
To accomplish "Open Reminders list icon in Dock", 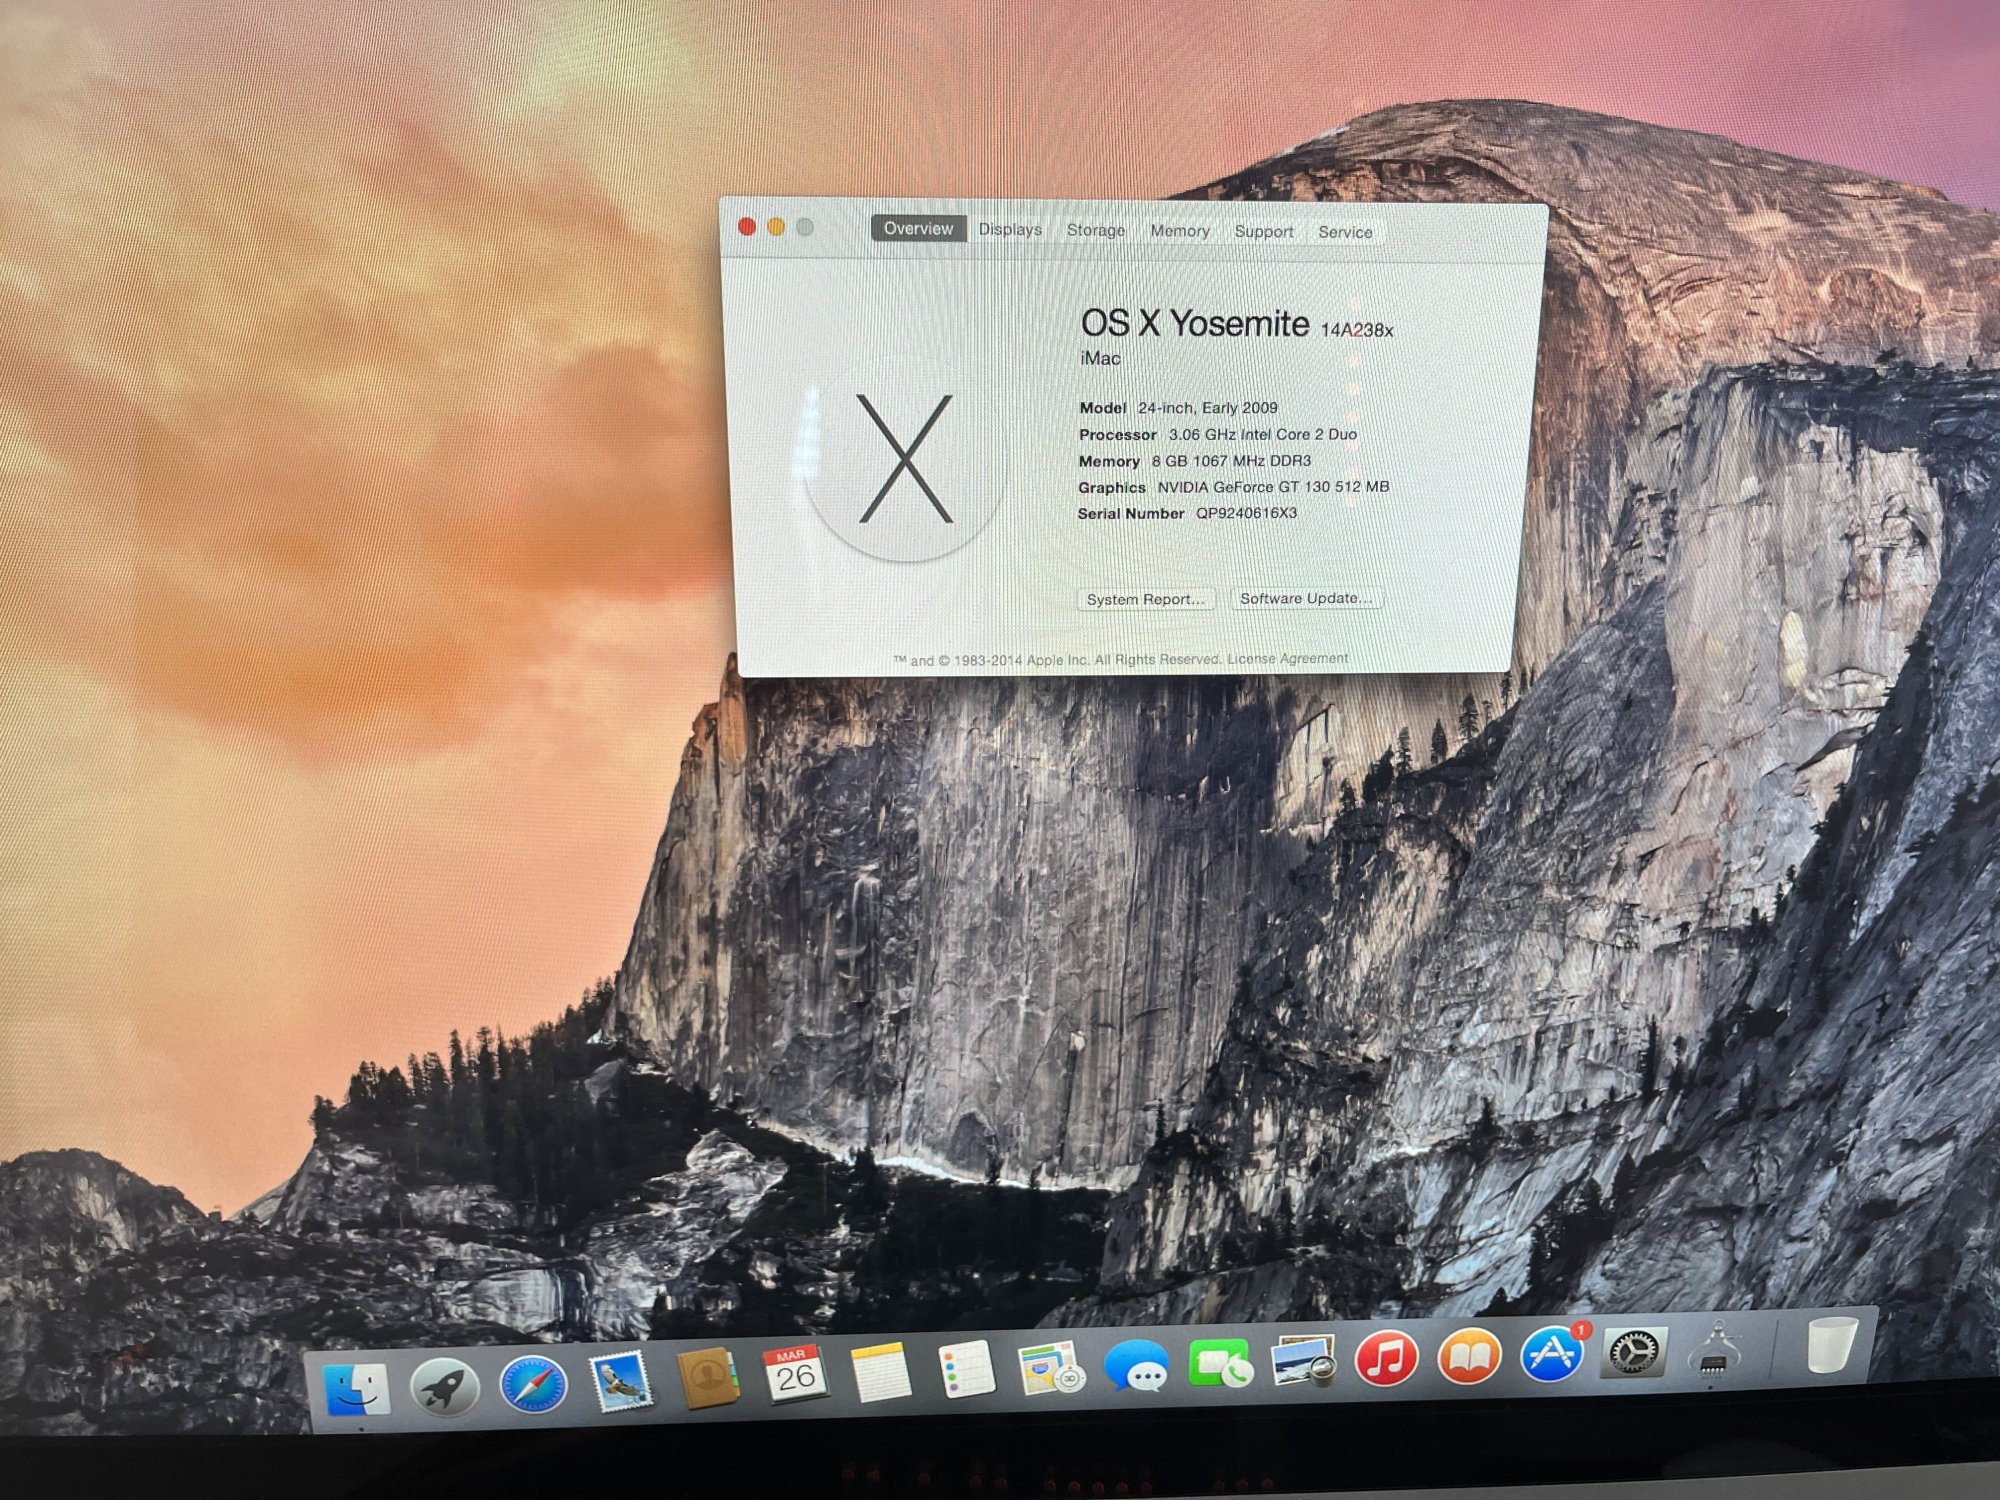I will (x=967, y=1369).
